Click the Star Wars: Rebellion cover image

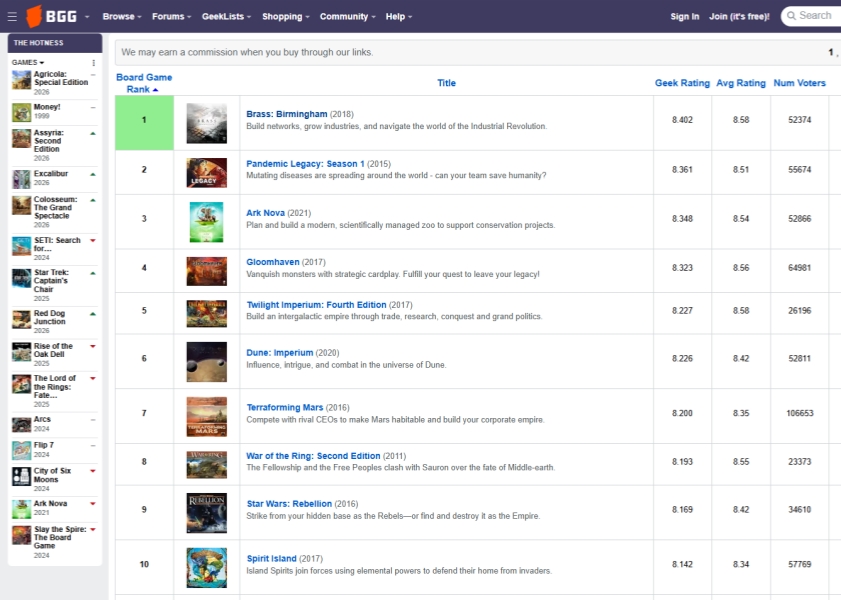206,513
